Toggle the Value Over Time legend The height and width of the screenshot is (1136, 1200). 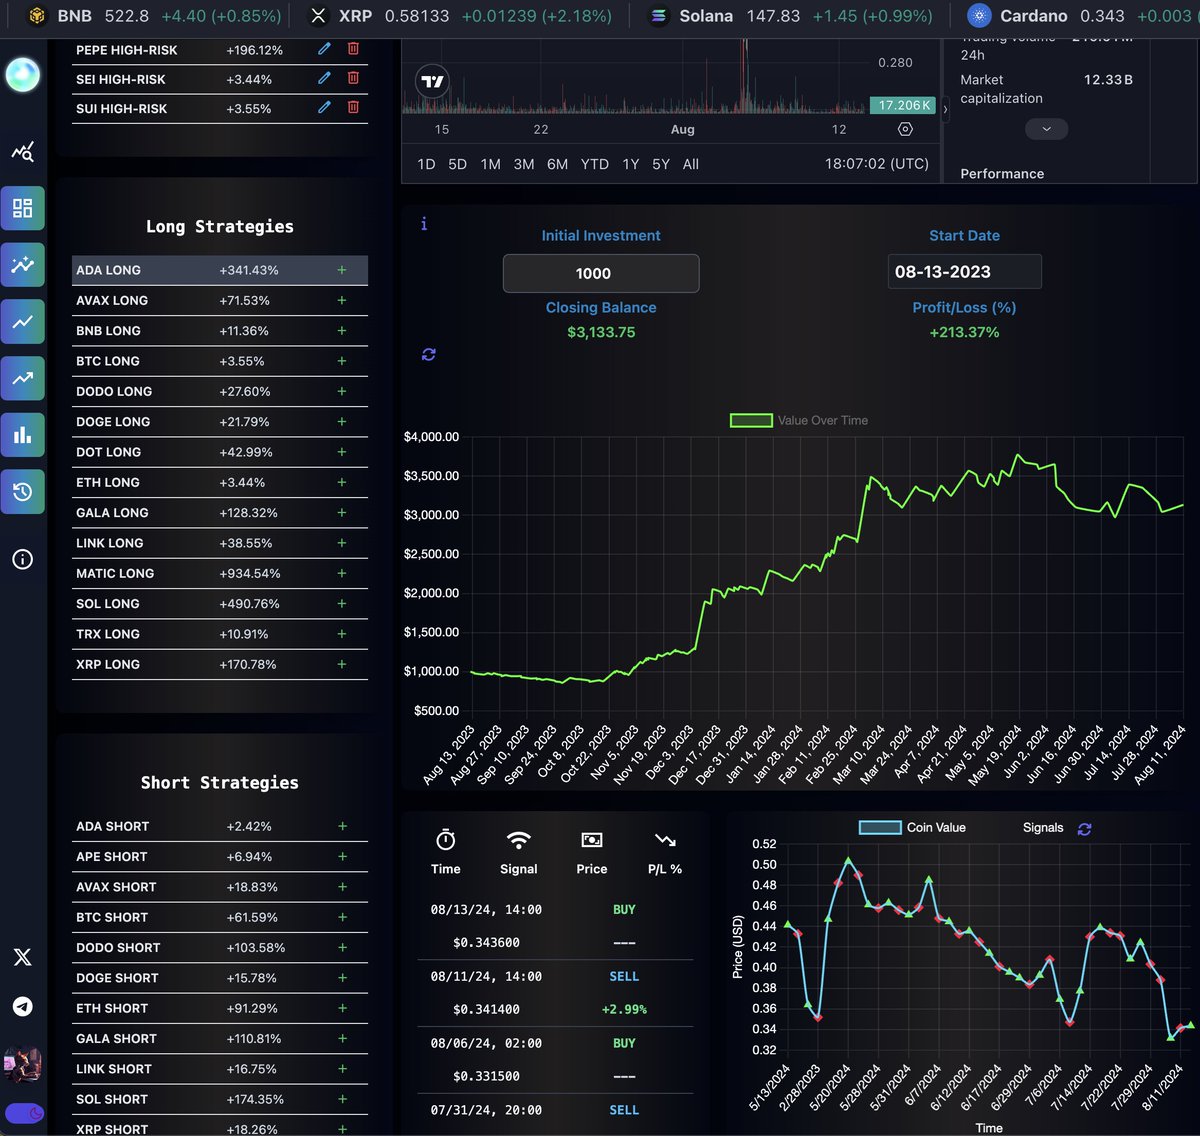[799, 421]
